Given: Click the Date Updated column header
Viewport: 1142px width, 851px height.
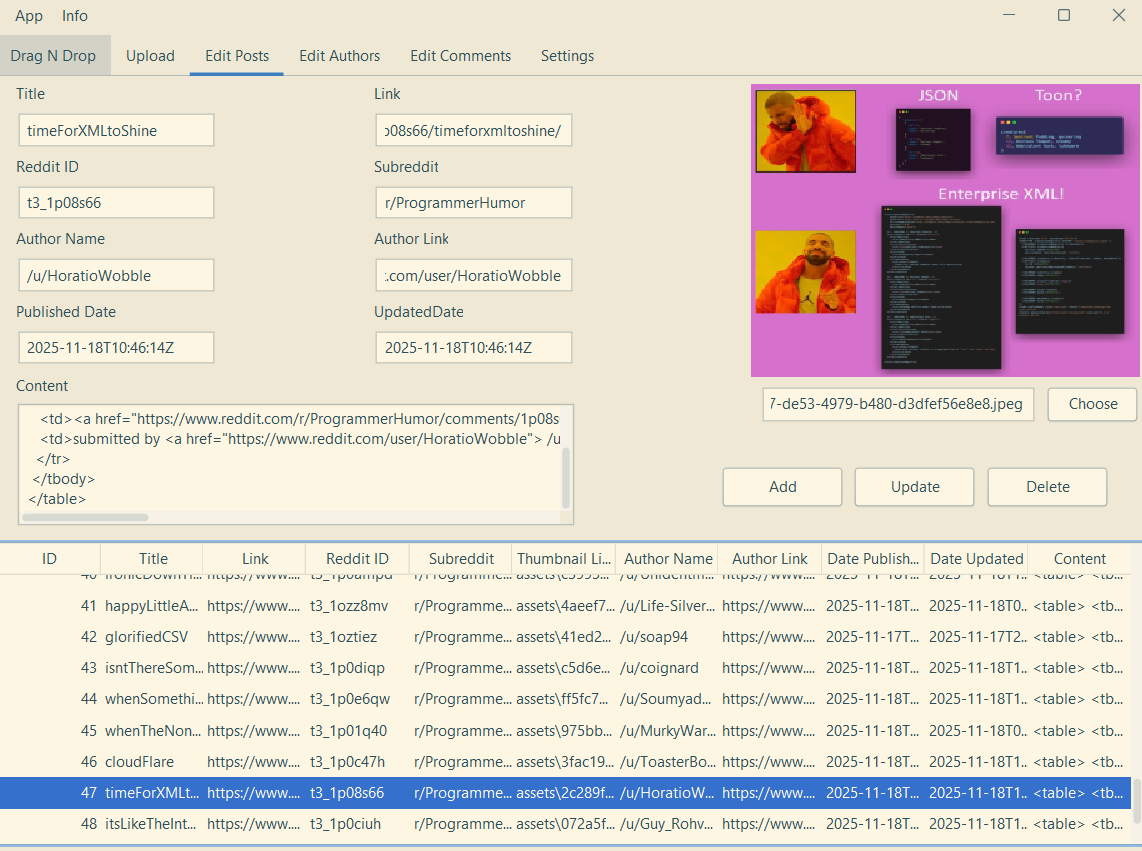Looking at the screenshot, I should pyautogui.click(x=977, y=559).
